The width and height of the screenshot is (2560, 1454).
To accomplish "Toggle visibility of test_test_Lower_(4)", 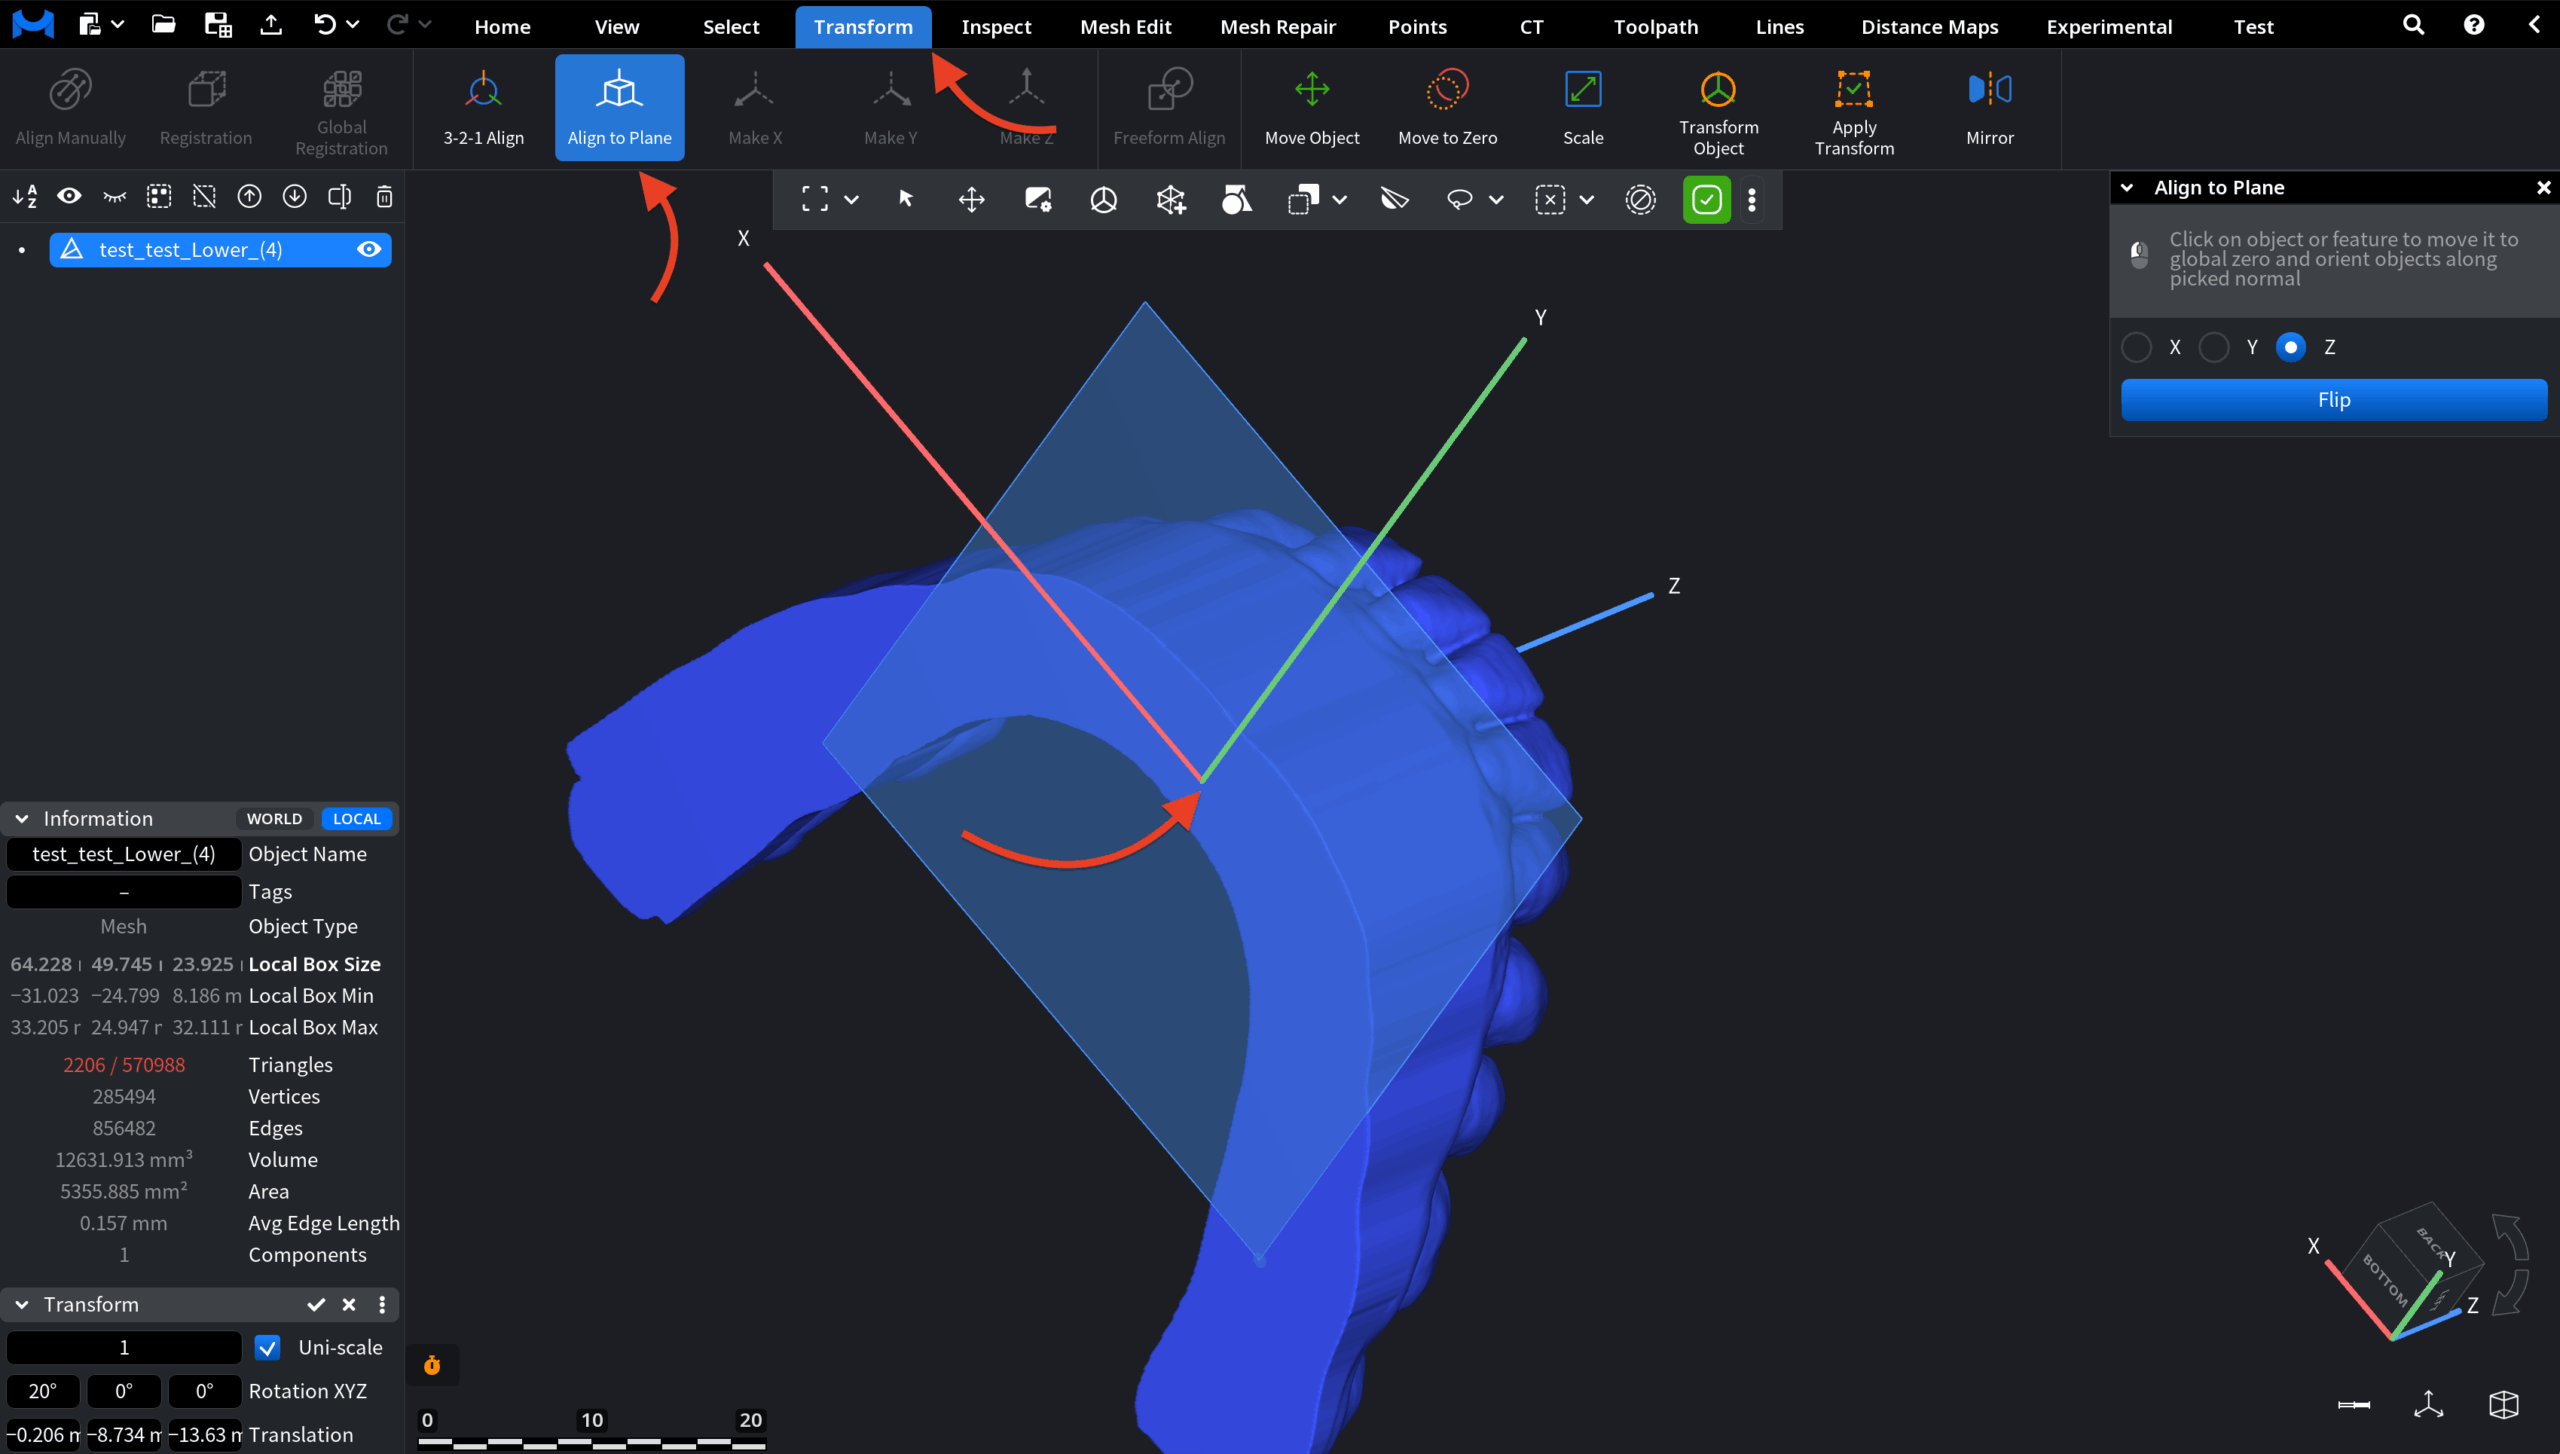I will [368, 249].
